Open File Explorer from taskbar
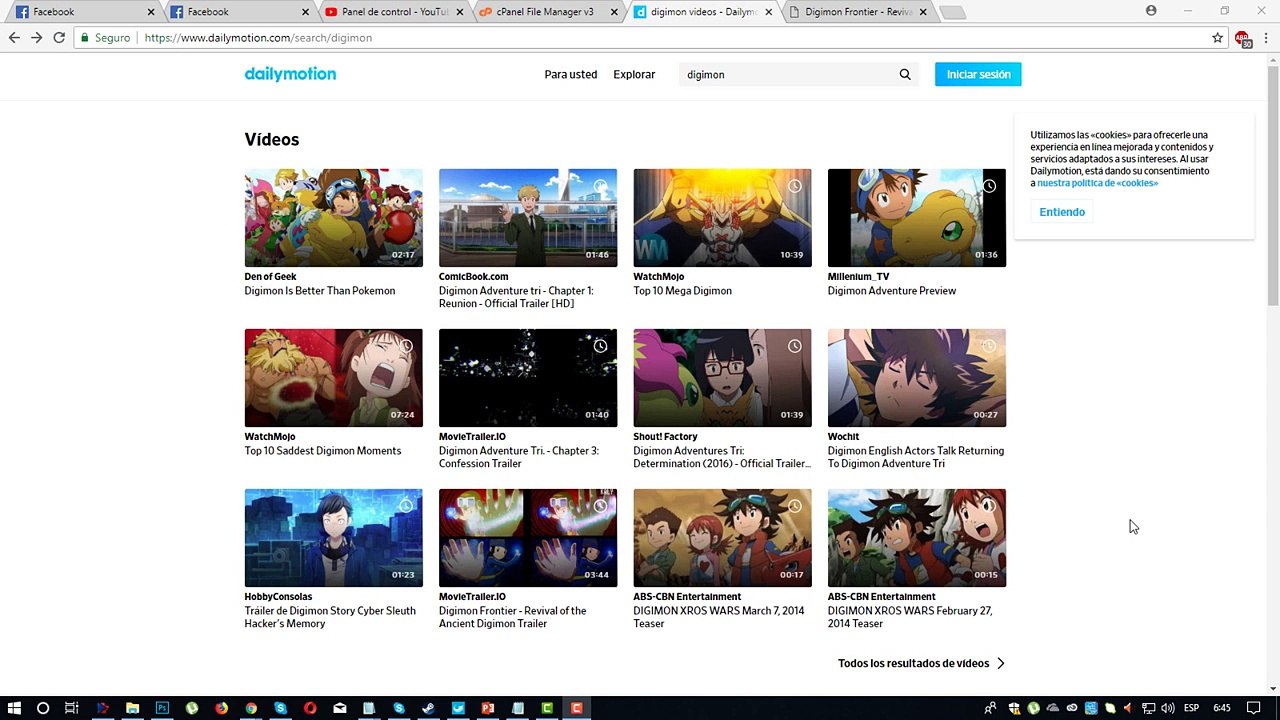The width and height of the screenshot is (1280, 720). pyautogui.click(x=132, y=708)
